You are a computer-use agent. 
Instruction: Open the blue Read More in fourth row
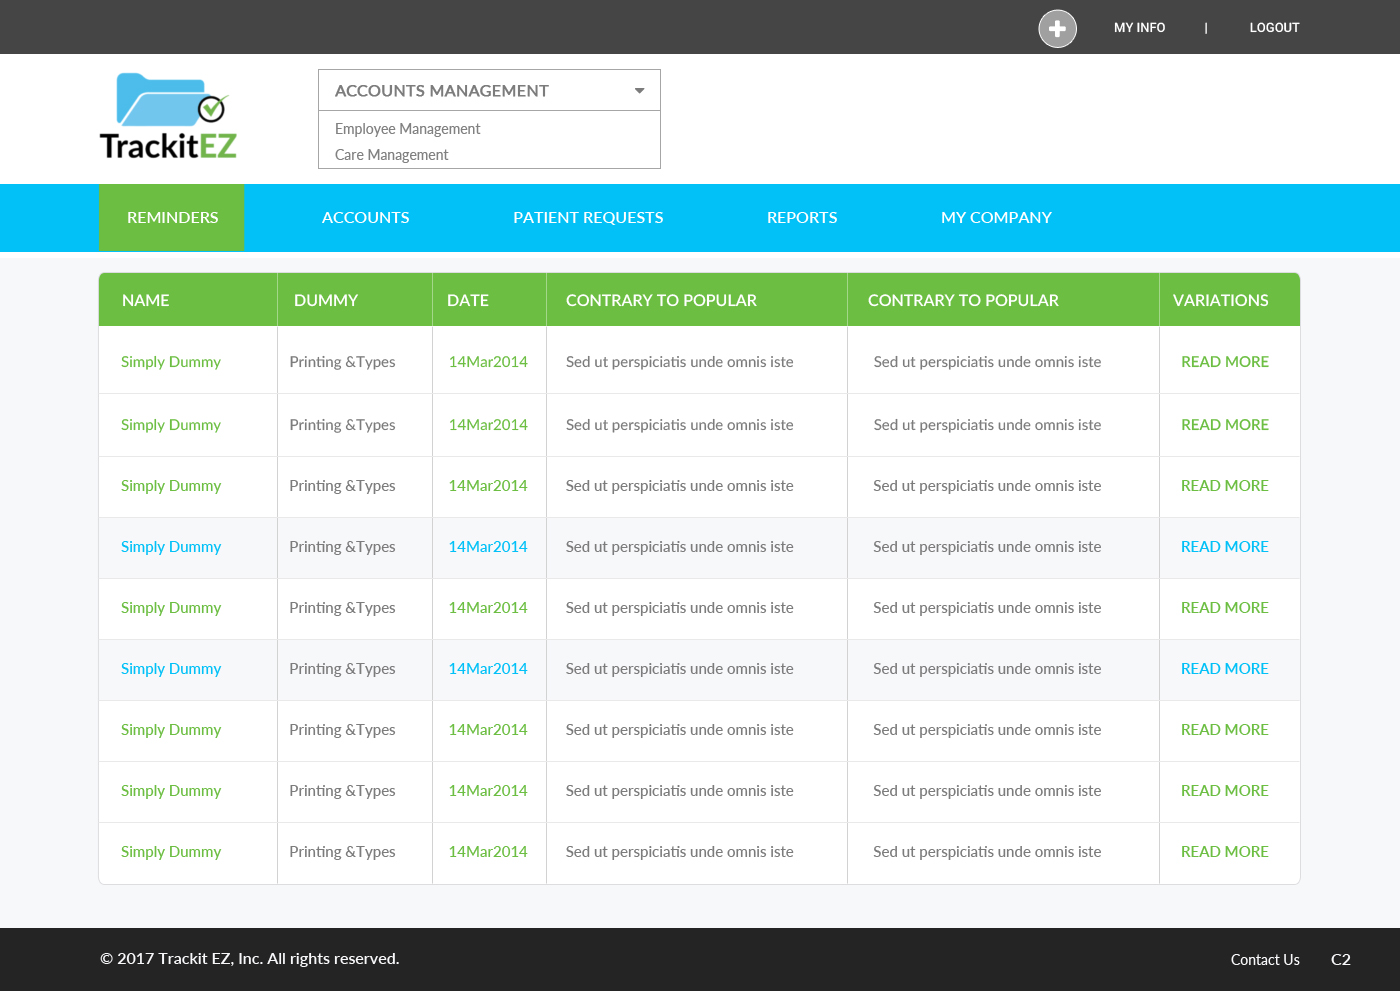[1224, 547]
